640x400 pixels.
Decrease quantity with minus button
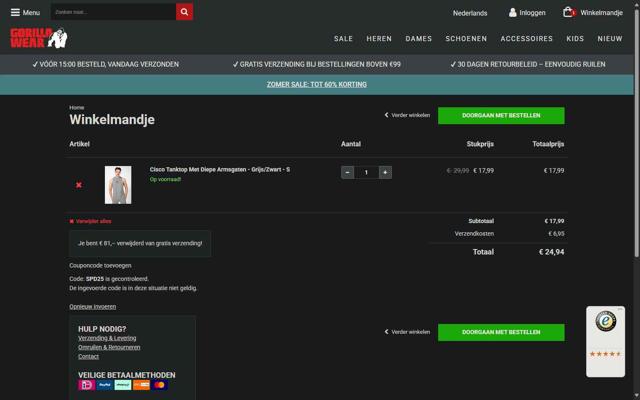pos(347,172)
